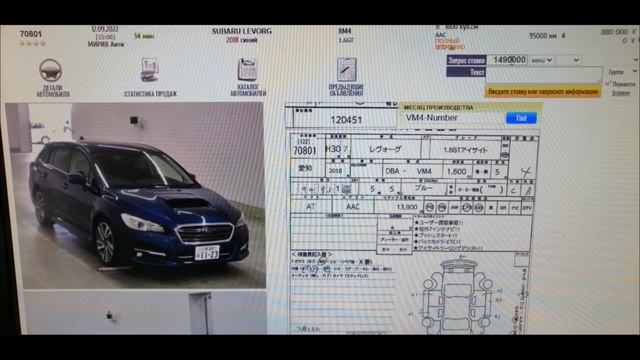Viewport: 640px width, 360px height.
Task: Click the rating stars under lot 70801
Action: (32, 43)
